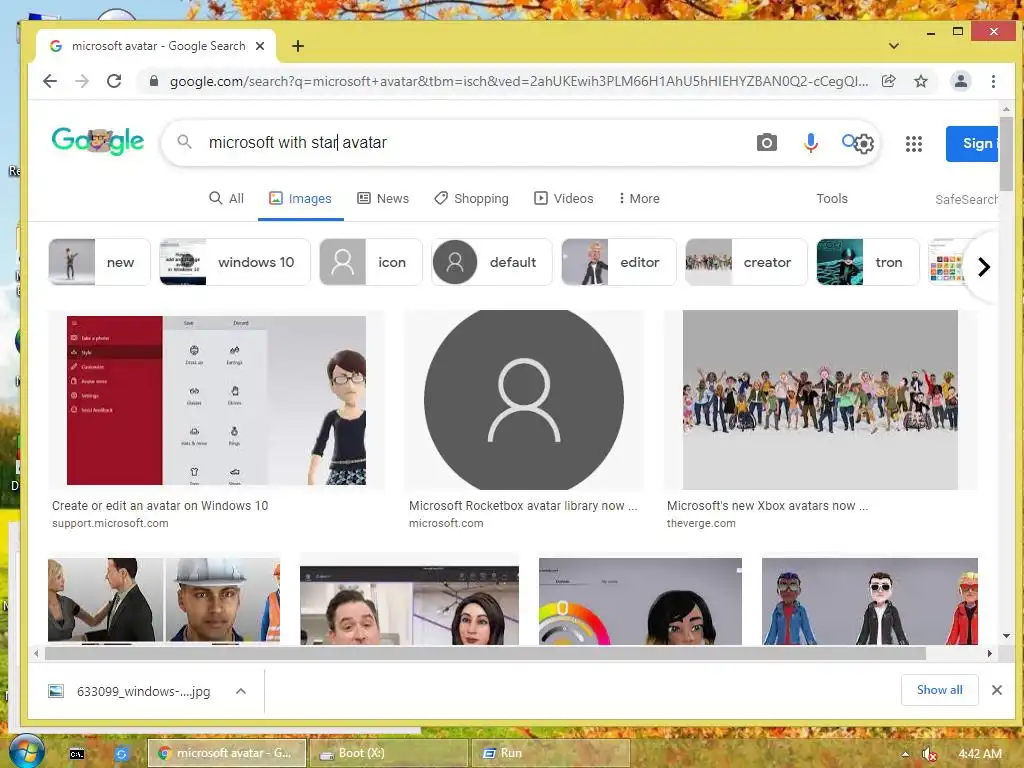The width and height of the screenshot is (1024, 768).
Task: Expand the tab search dropdown arrow
Action: click(894, 46)
